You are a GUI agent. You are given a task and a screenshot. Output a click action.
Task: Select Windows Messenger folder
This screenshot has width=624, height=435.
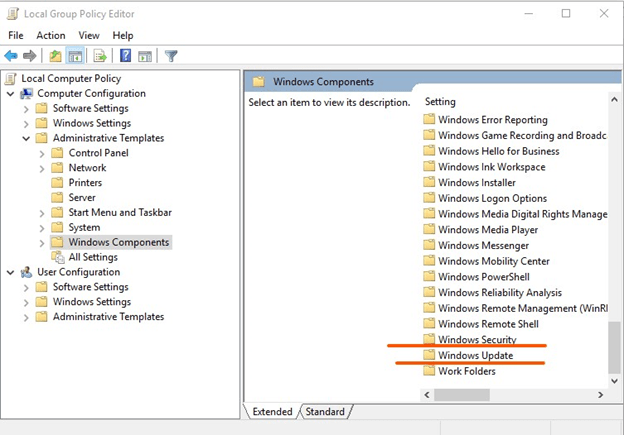click(483, 245)
